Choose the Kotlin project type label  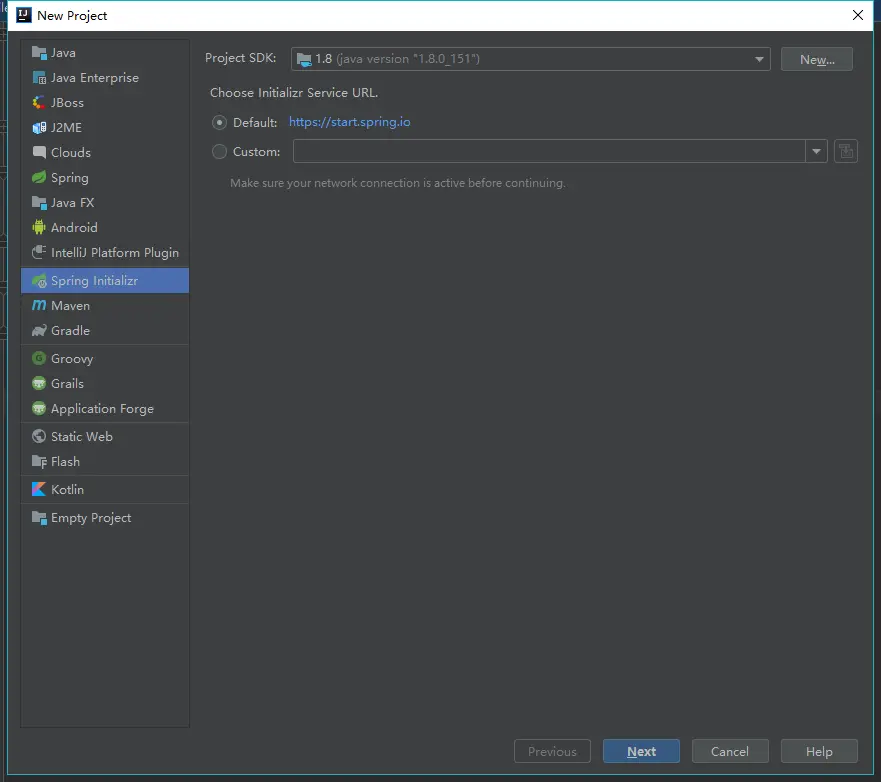67,489
